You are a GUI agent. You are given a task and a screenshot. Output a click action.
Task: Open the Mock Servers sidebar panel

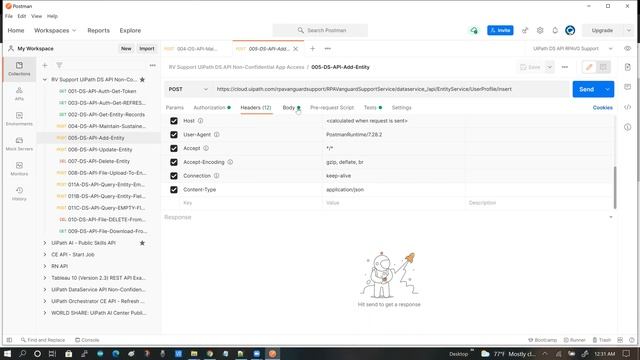[x=19, y=143]
